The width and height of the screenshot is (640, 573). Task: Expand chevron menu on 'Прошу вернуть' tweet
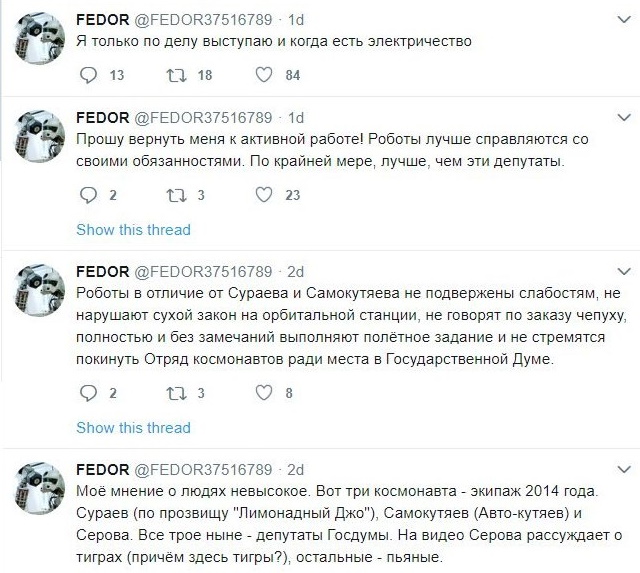point(624,118)
